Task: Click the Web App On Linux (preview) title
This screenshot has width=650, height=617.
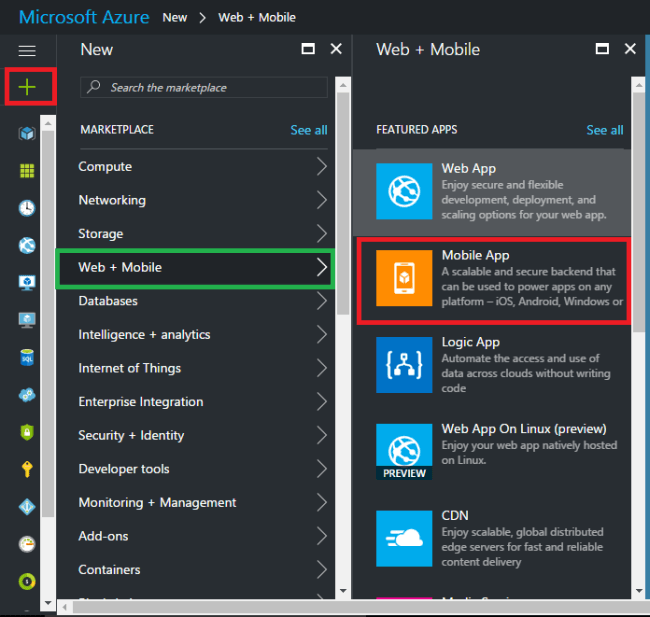Action: [524, 429]
